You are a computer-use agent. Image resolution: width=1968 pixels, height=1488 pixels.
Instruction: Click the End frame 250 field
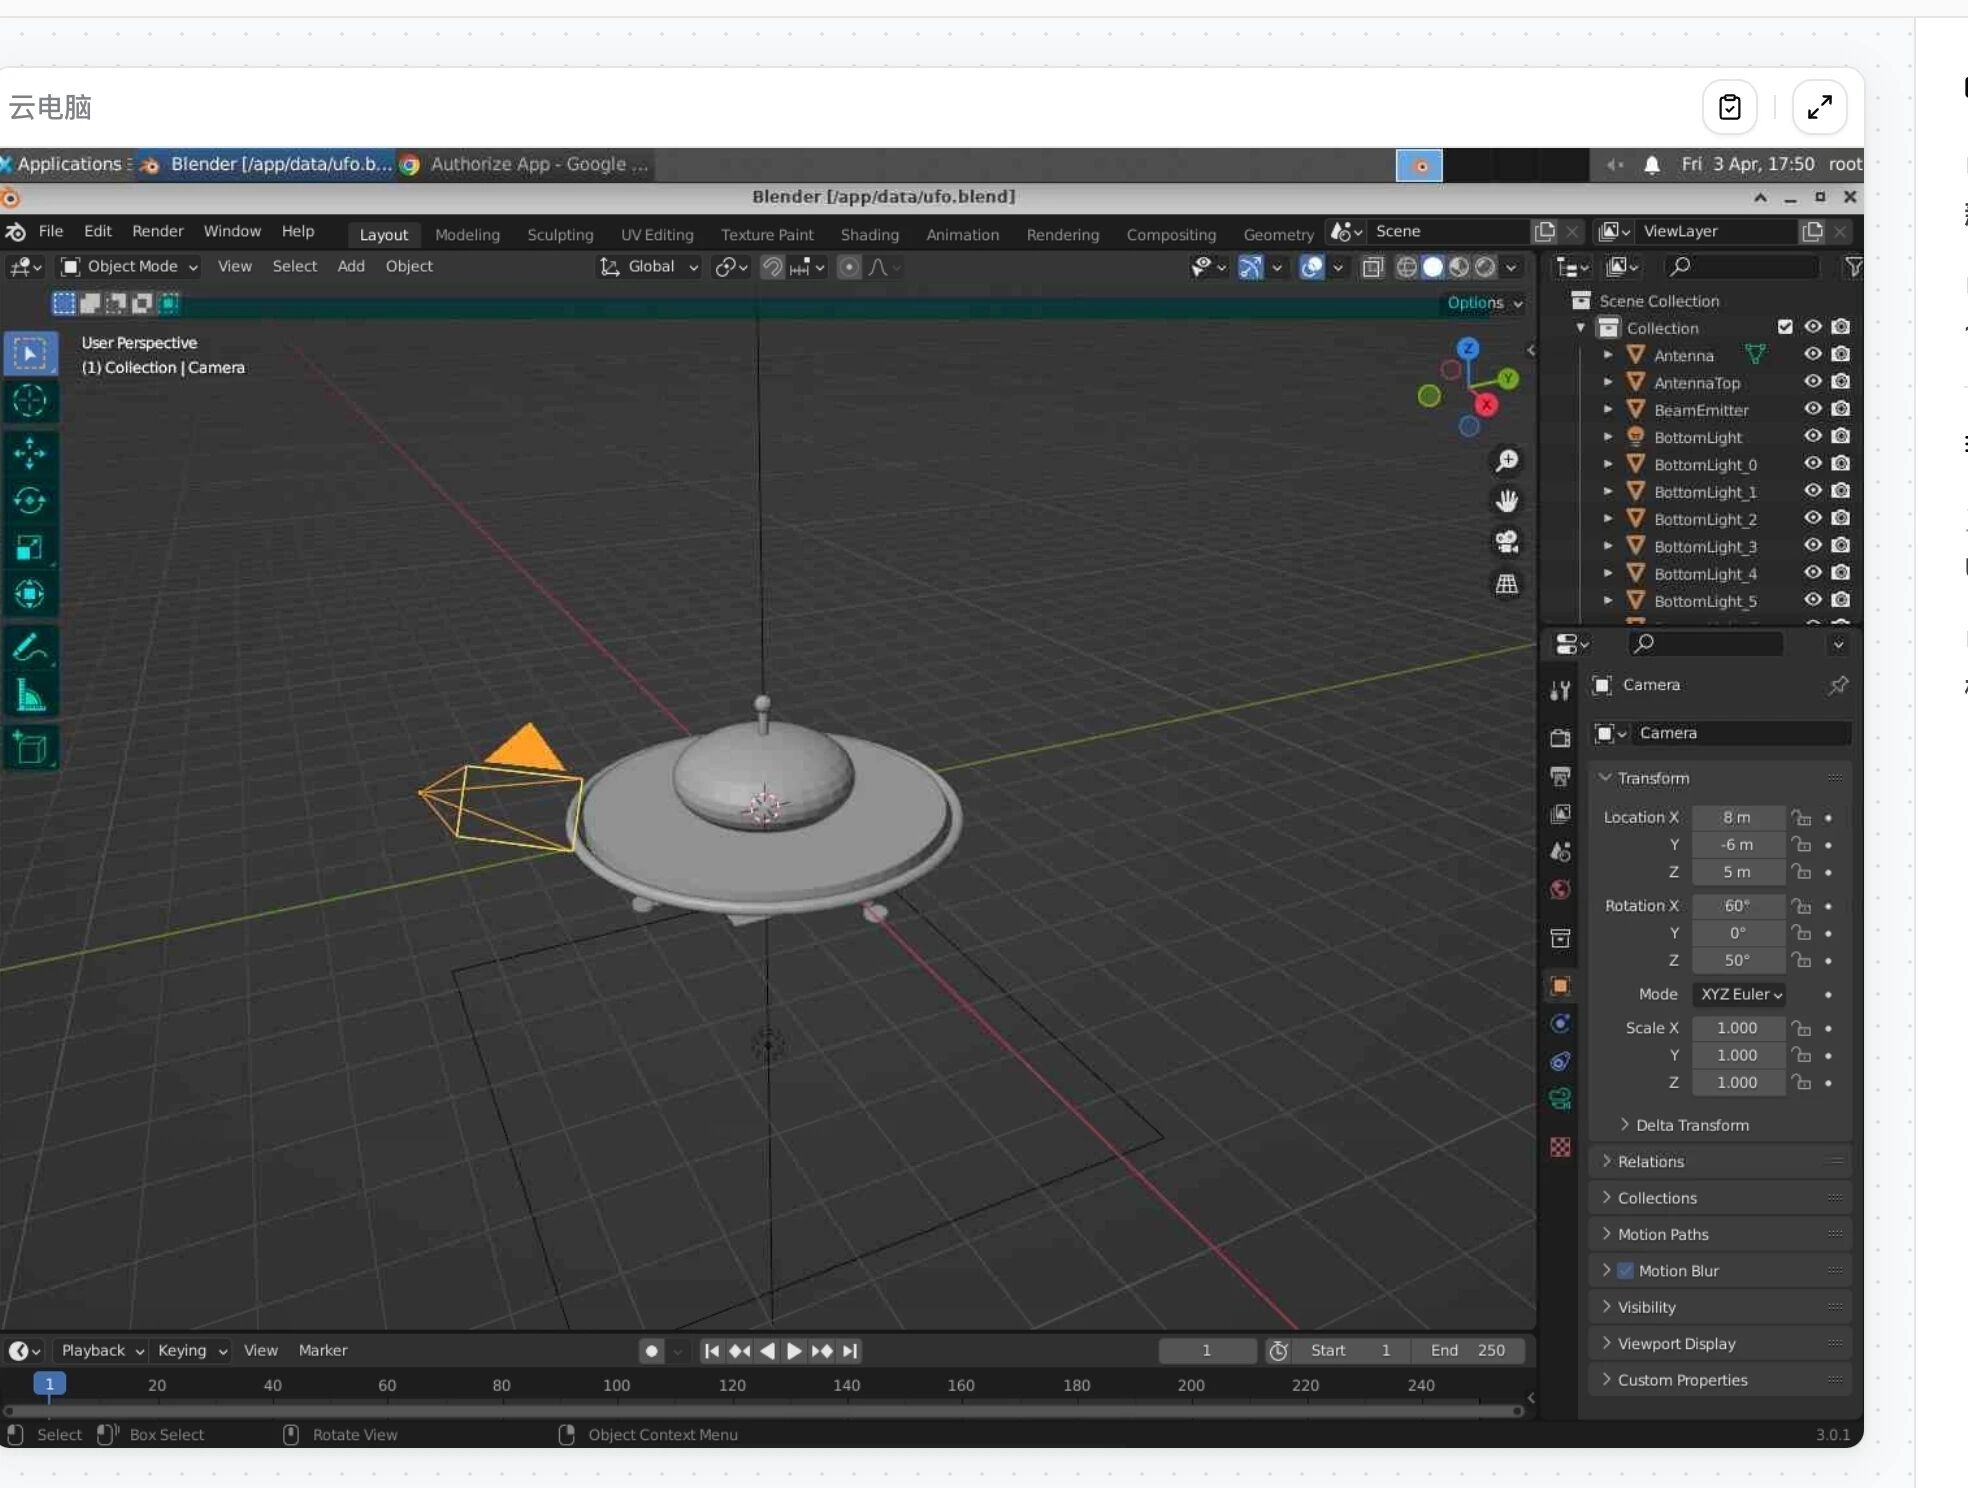pos(1468,1350)
